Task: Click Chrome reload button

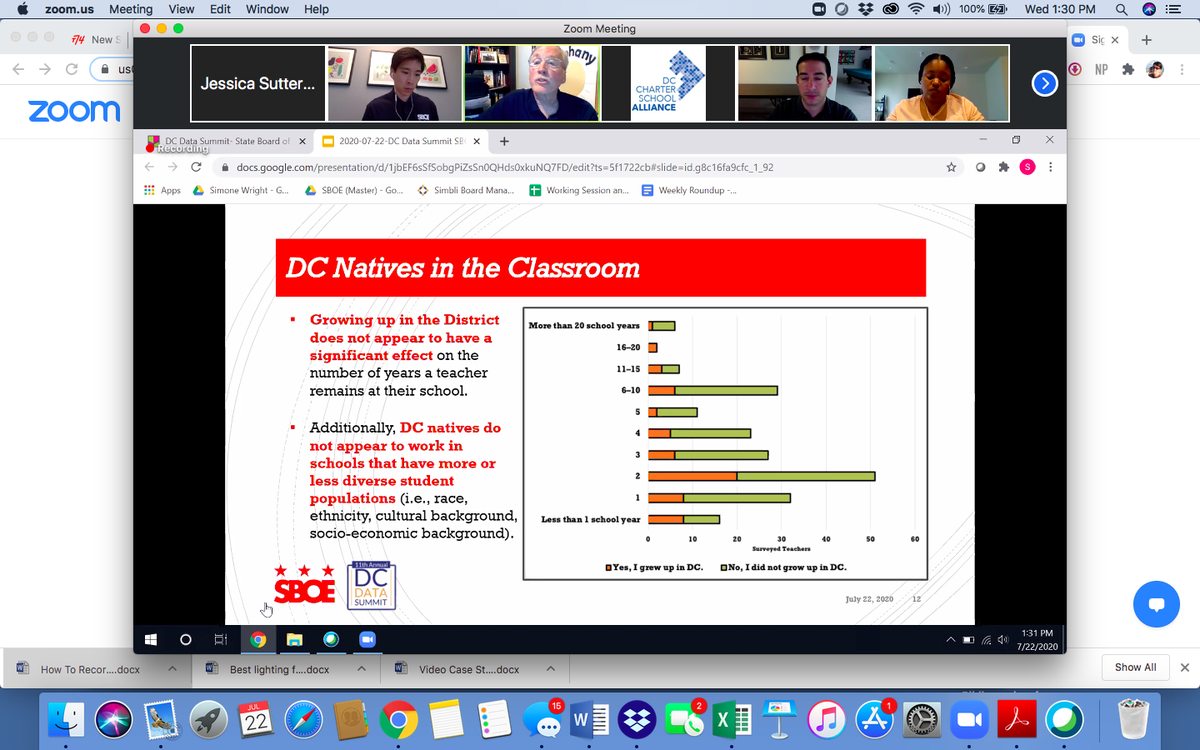Action: (72, 70)
